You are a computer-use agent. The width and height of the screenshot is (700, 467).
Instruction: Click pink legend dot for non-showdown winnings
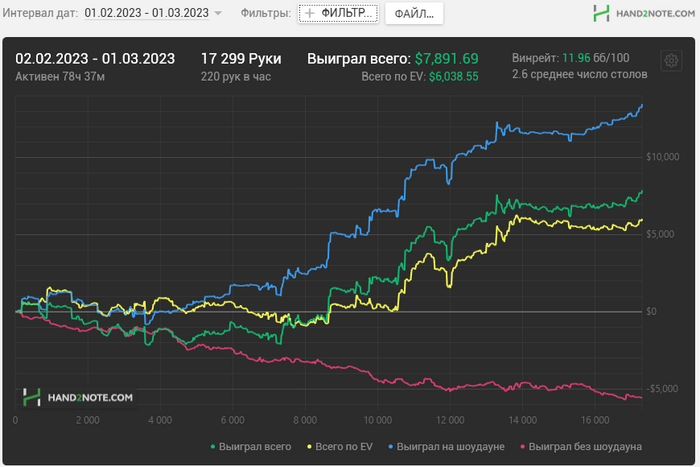[523, 446]
